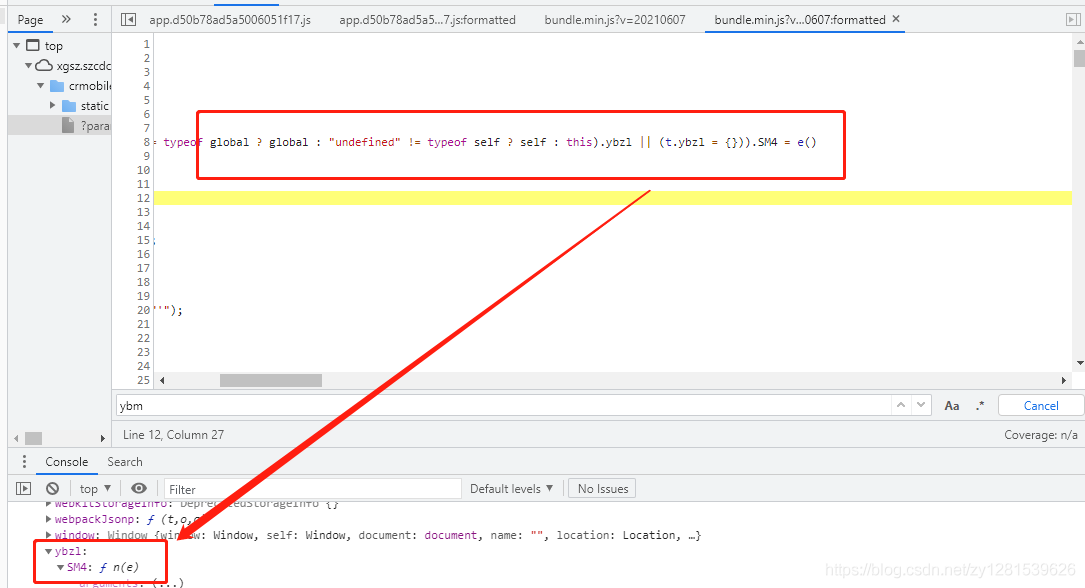Show the console sidebar
Screen dimensions: 1085x588
coord(24,488)
